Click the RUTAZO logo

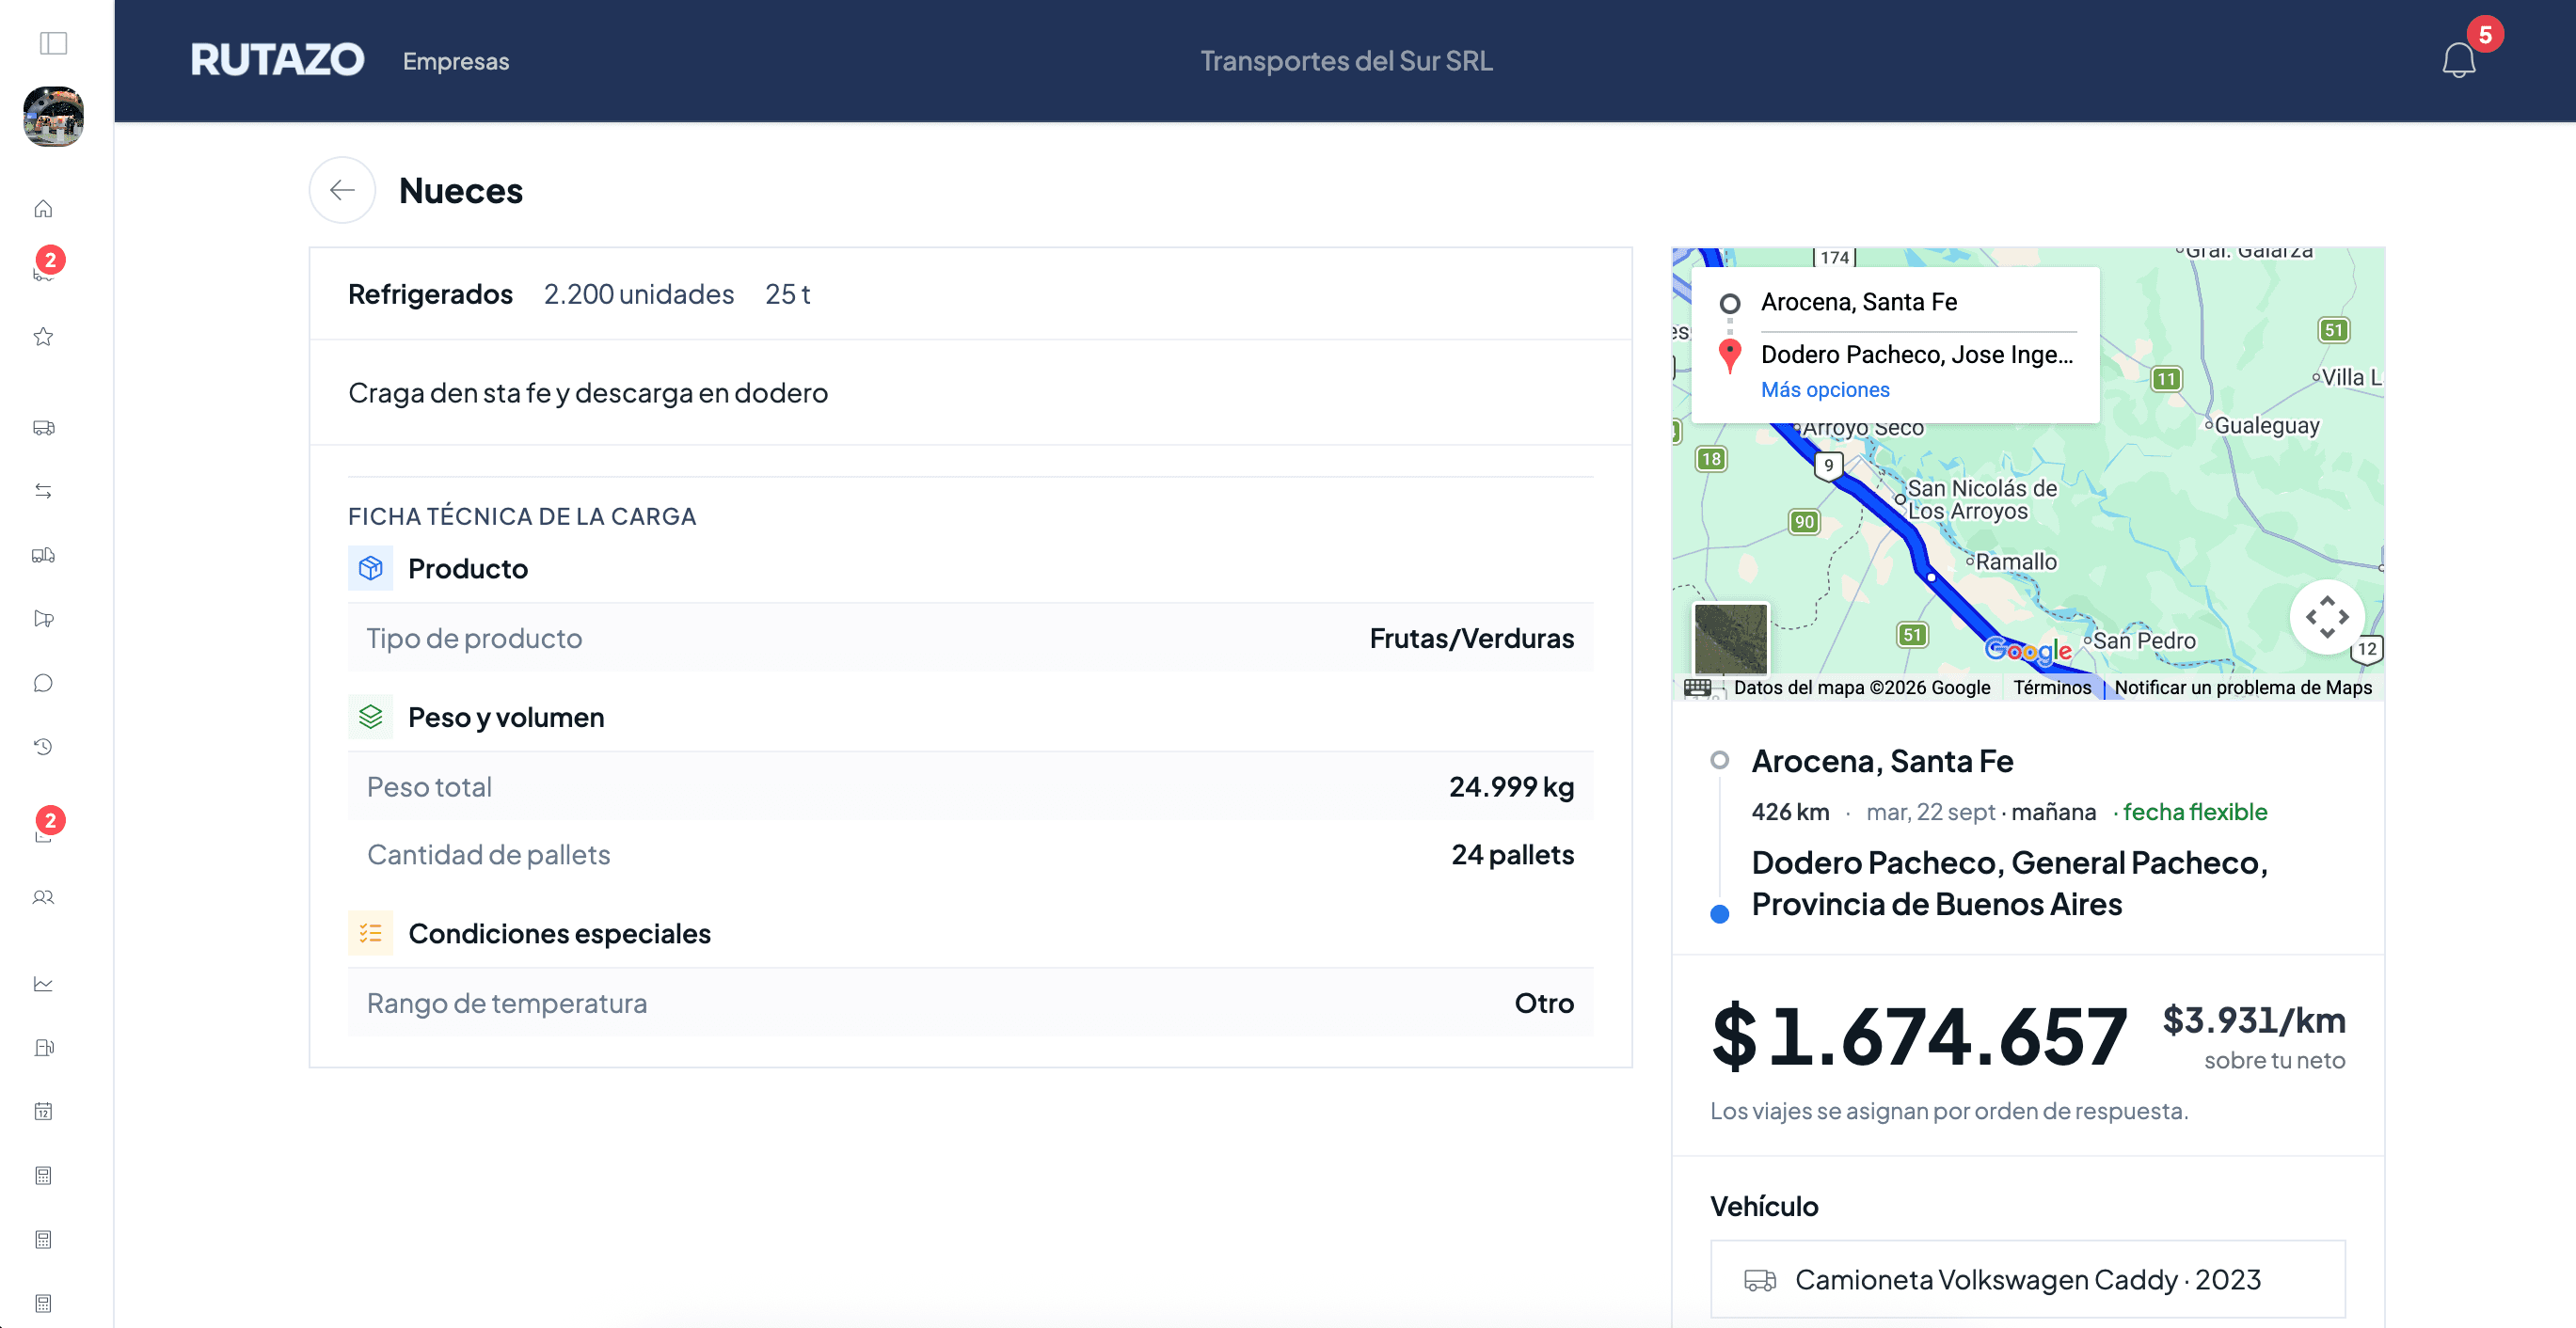pyautogui.click(x=277, y=60)
